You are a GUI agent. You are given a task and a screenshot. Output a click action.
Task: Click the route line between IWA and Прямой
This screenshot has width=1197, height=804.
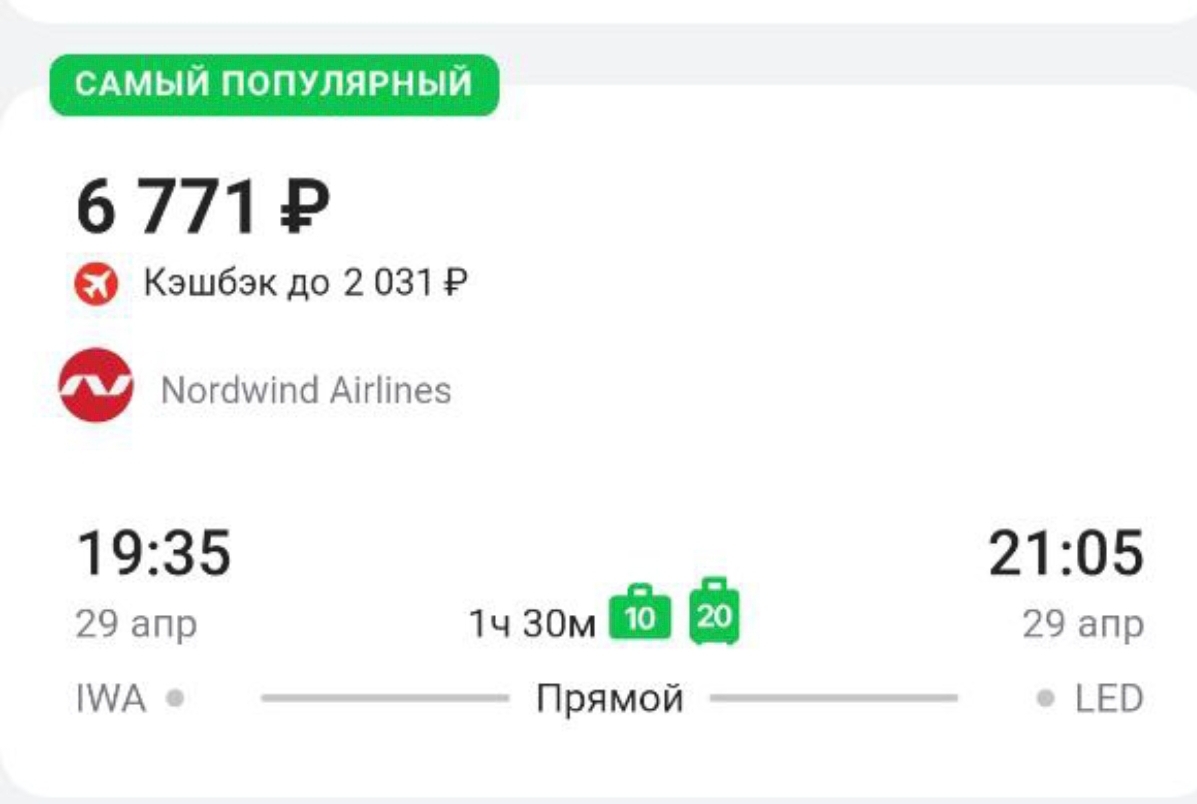pyautogui.click(x=385, y=699)
